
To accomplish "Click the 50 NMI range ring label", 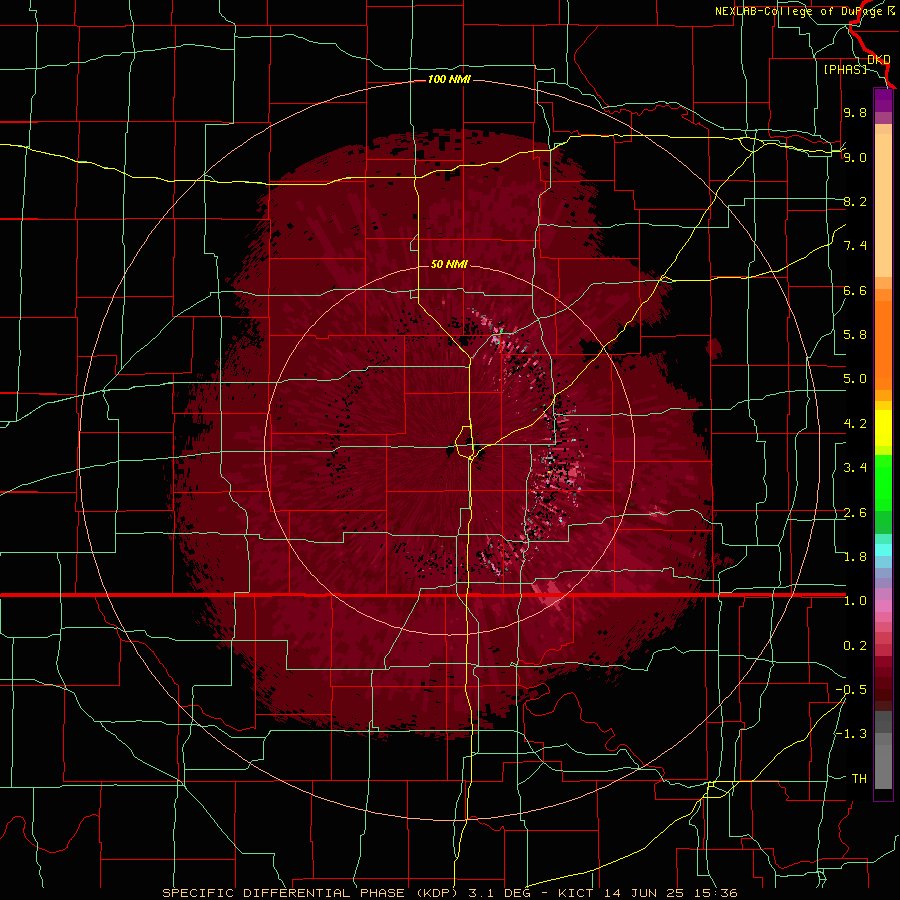I will [449, 264].
